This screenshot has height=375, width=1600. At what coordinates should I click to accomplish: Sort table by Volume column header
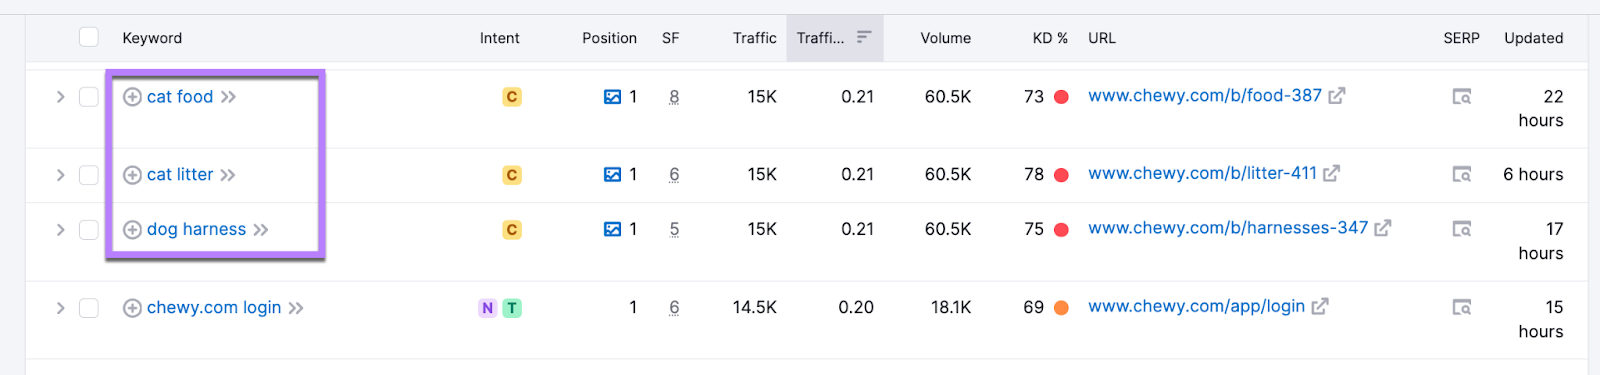945,38
